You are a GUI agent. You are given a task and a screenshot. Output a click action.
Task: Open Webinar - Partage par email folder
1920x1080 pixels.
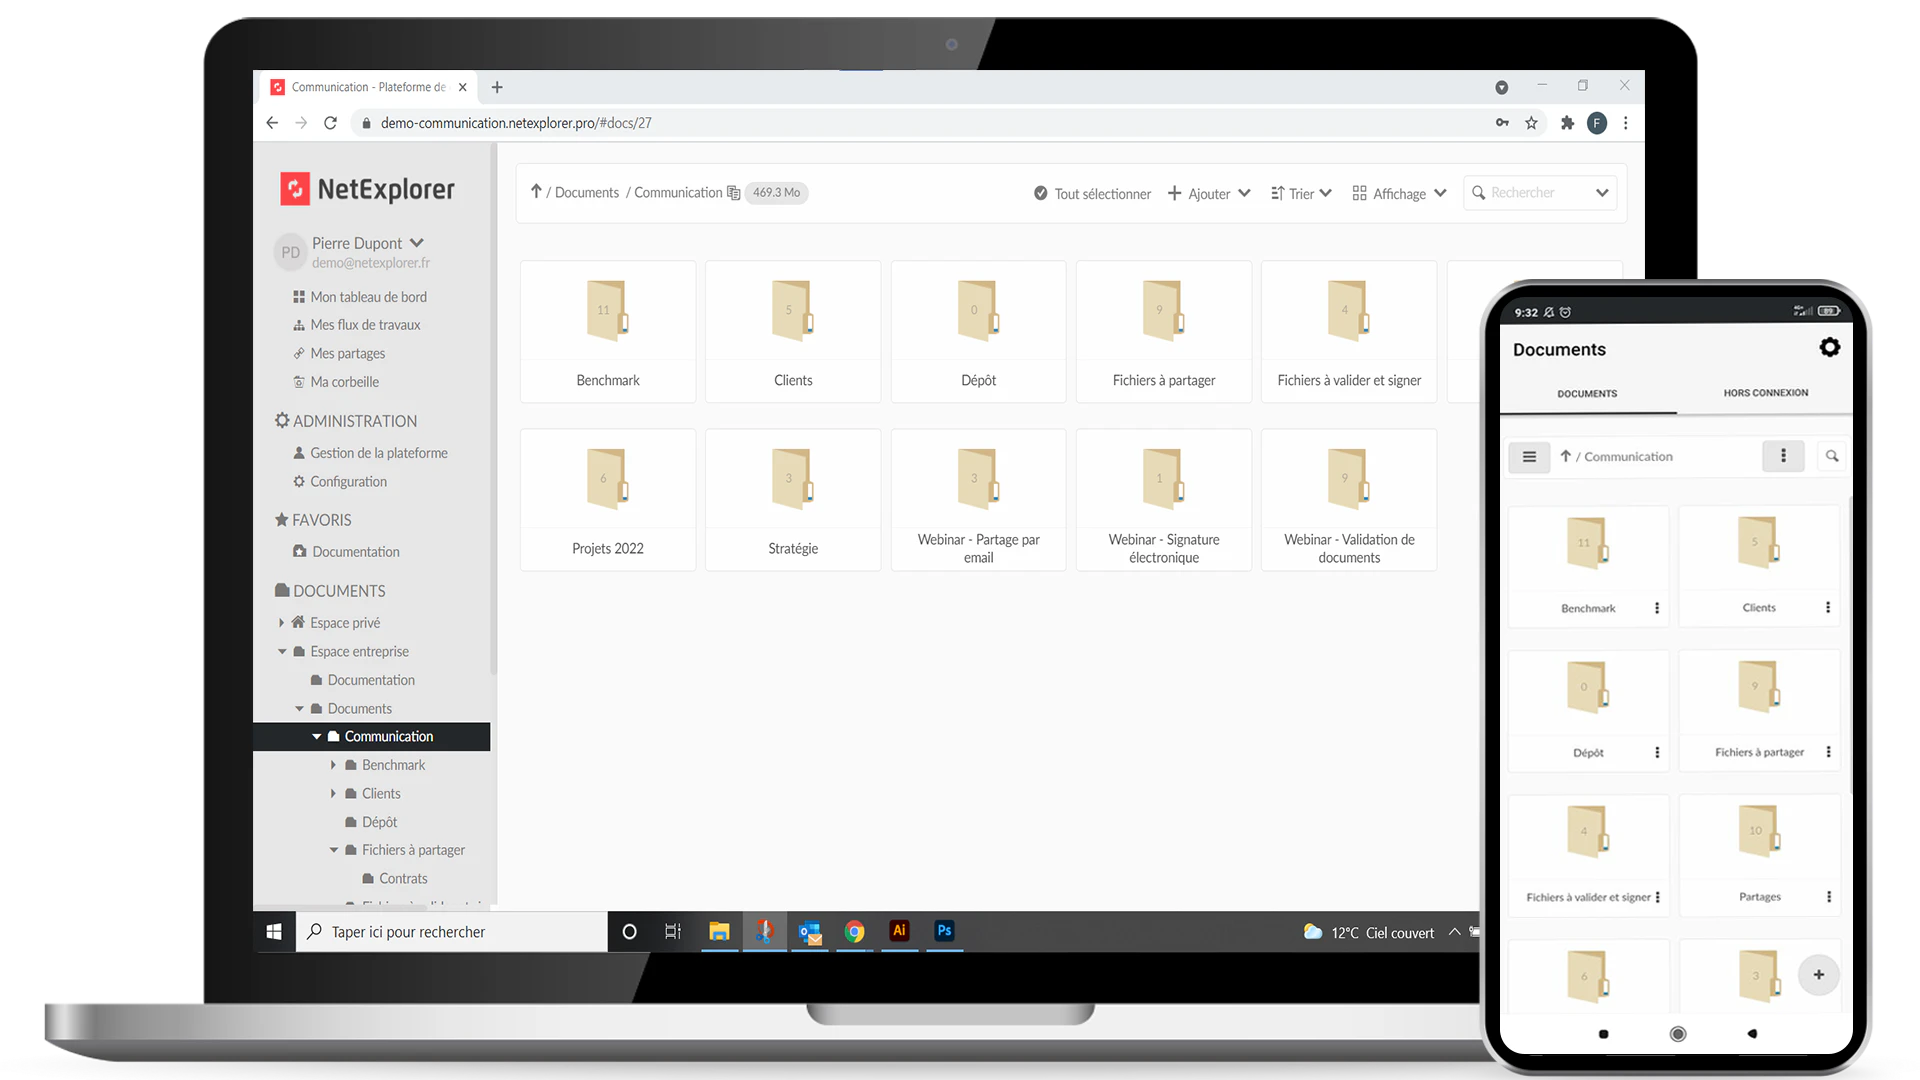(x=978, y=499)
